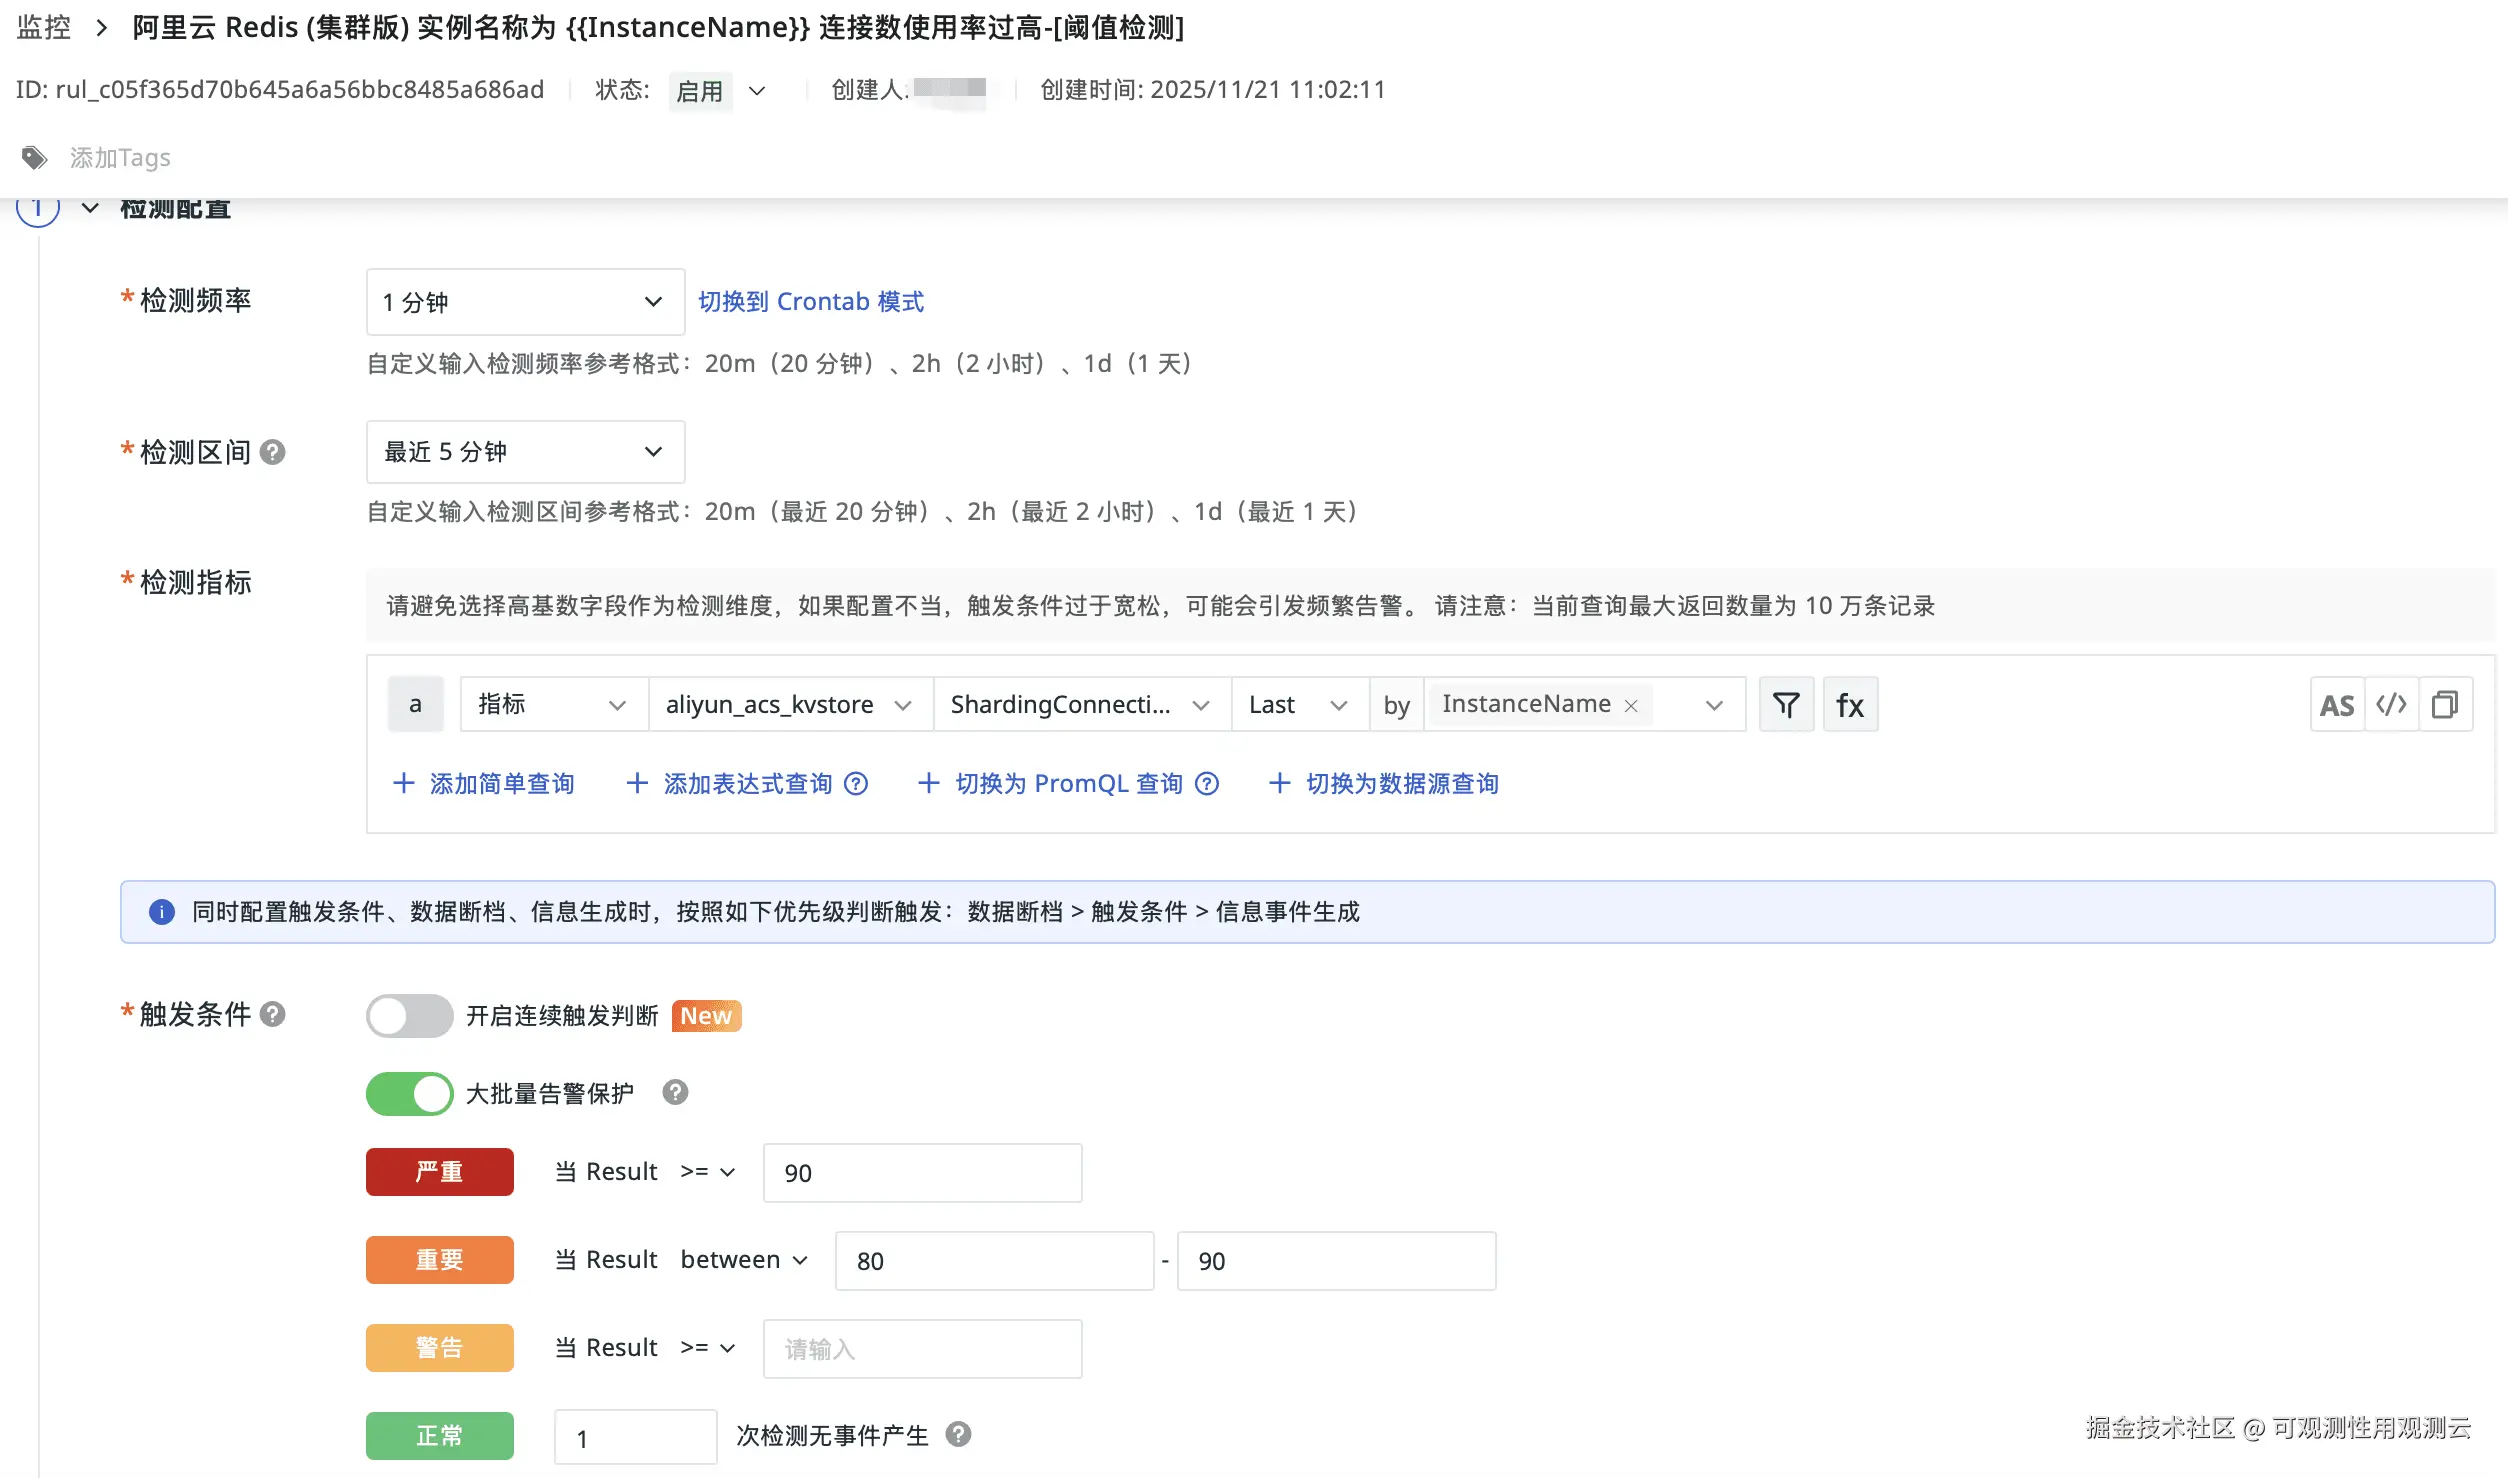Open the fx function icon
The width and height of the screenshot is (2508, 1478).
click(x=1850, y=705)
